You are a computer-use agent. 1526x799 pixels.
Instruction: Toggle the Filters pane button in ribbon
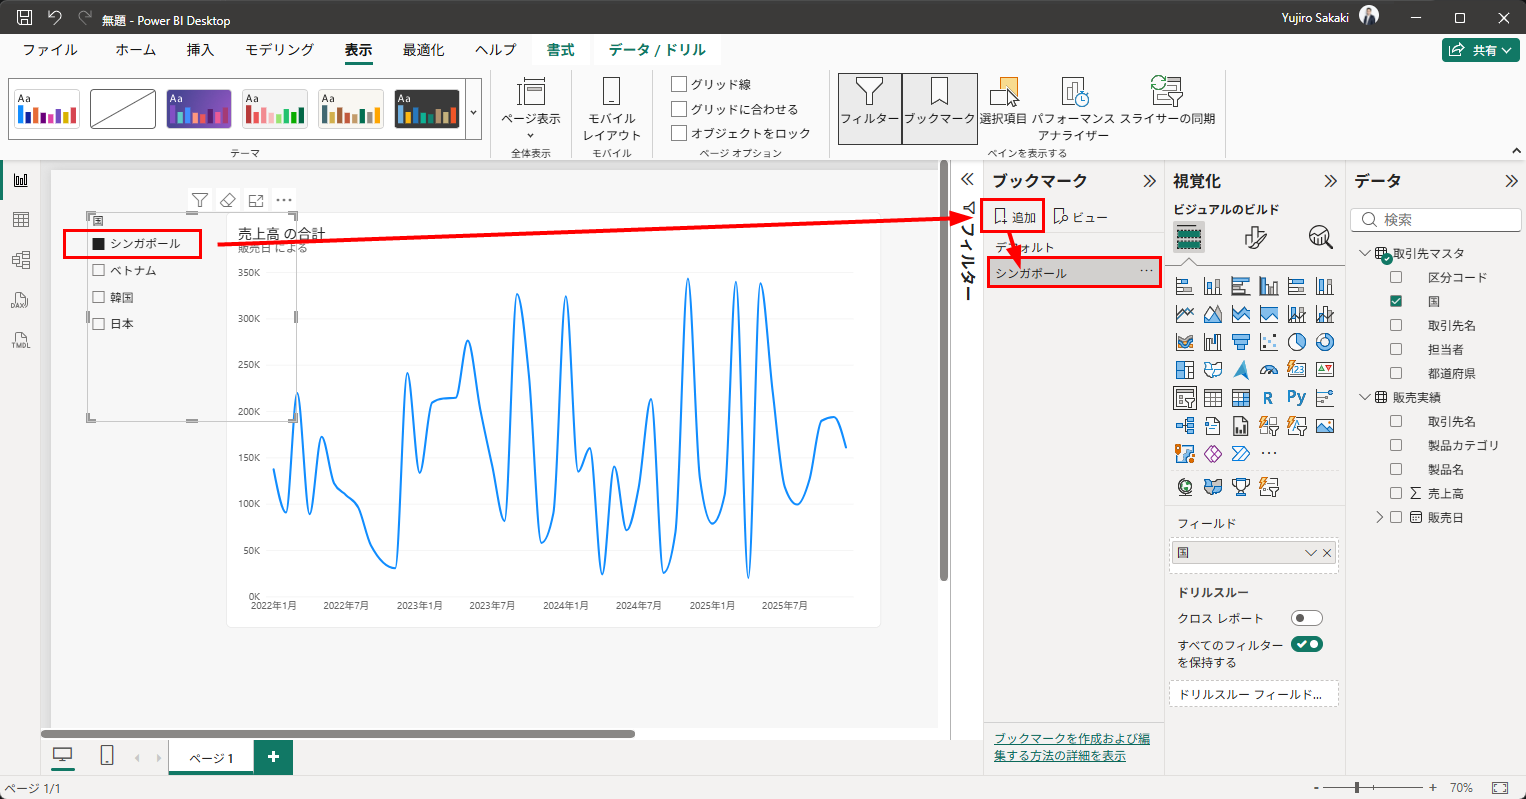pyautogui.click(x=869, y=108)
